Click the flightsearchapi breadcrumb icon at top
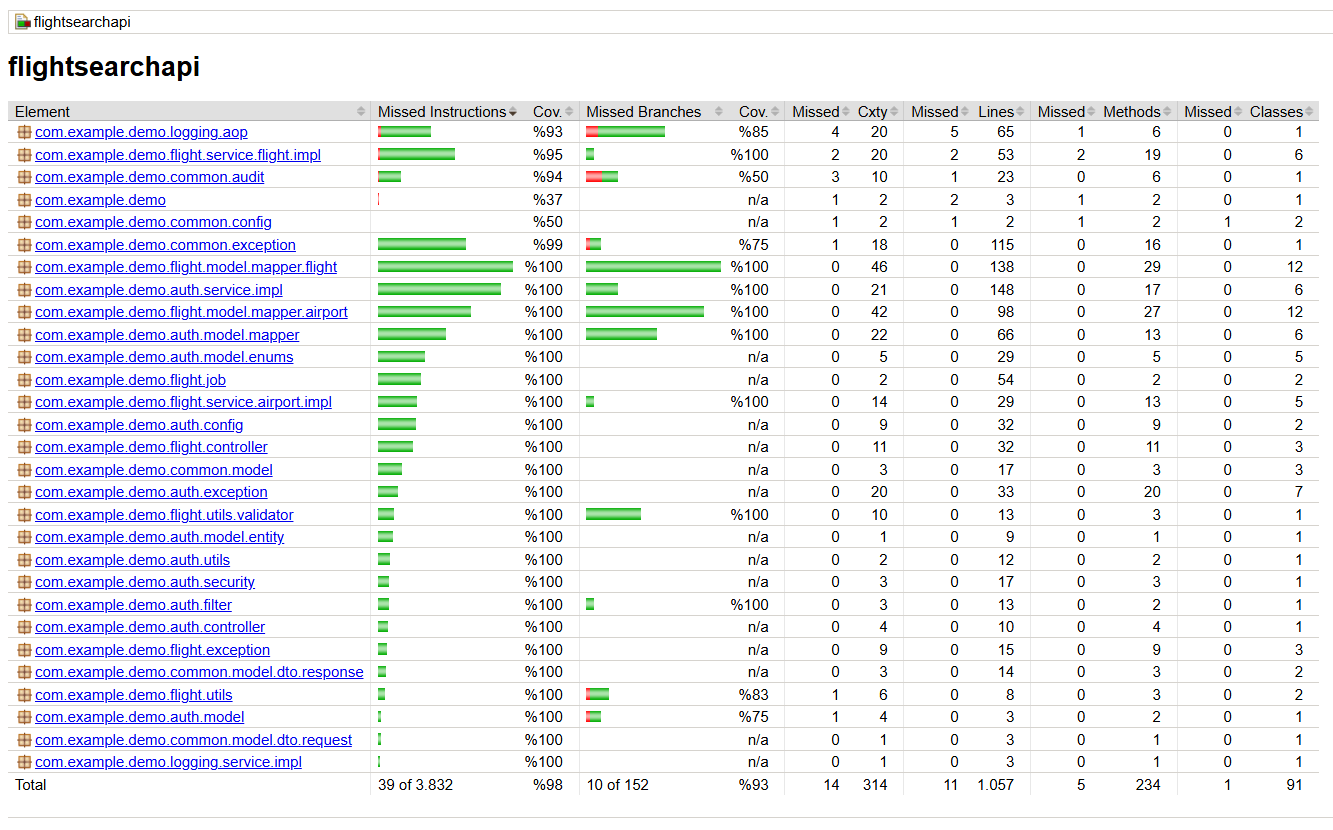 [22, 21]
